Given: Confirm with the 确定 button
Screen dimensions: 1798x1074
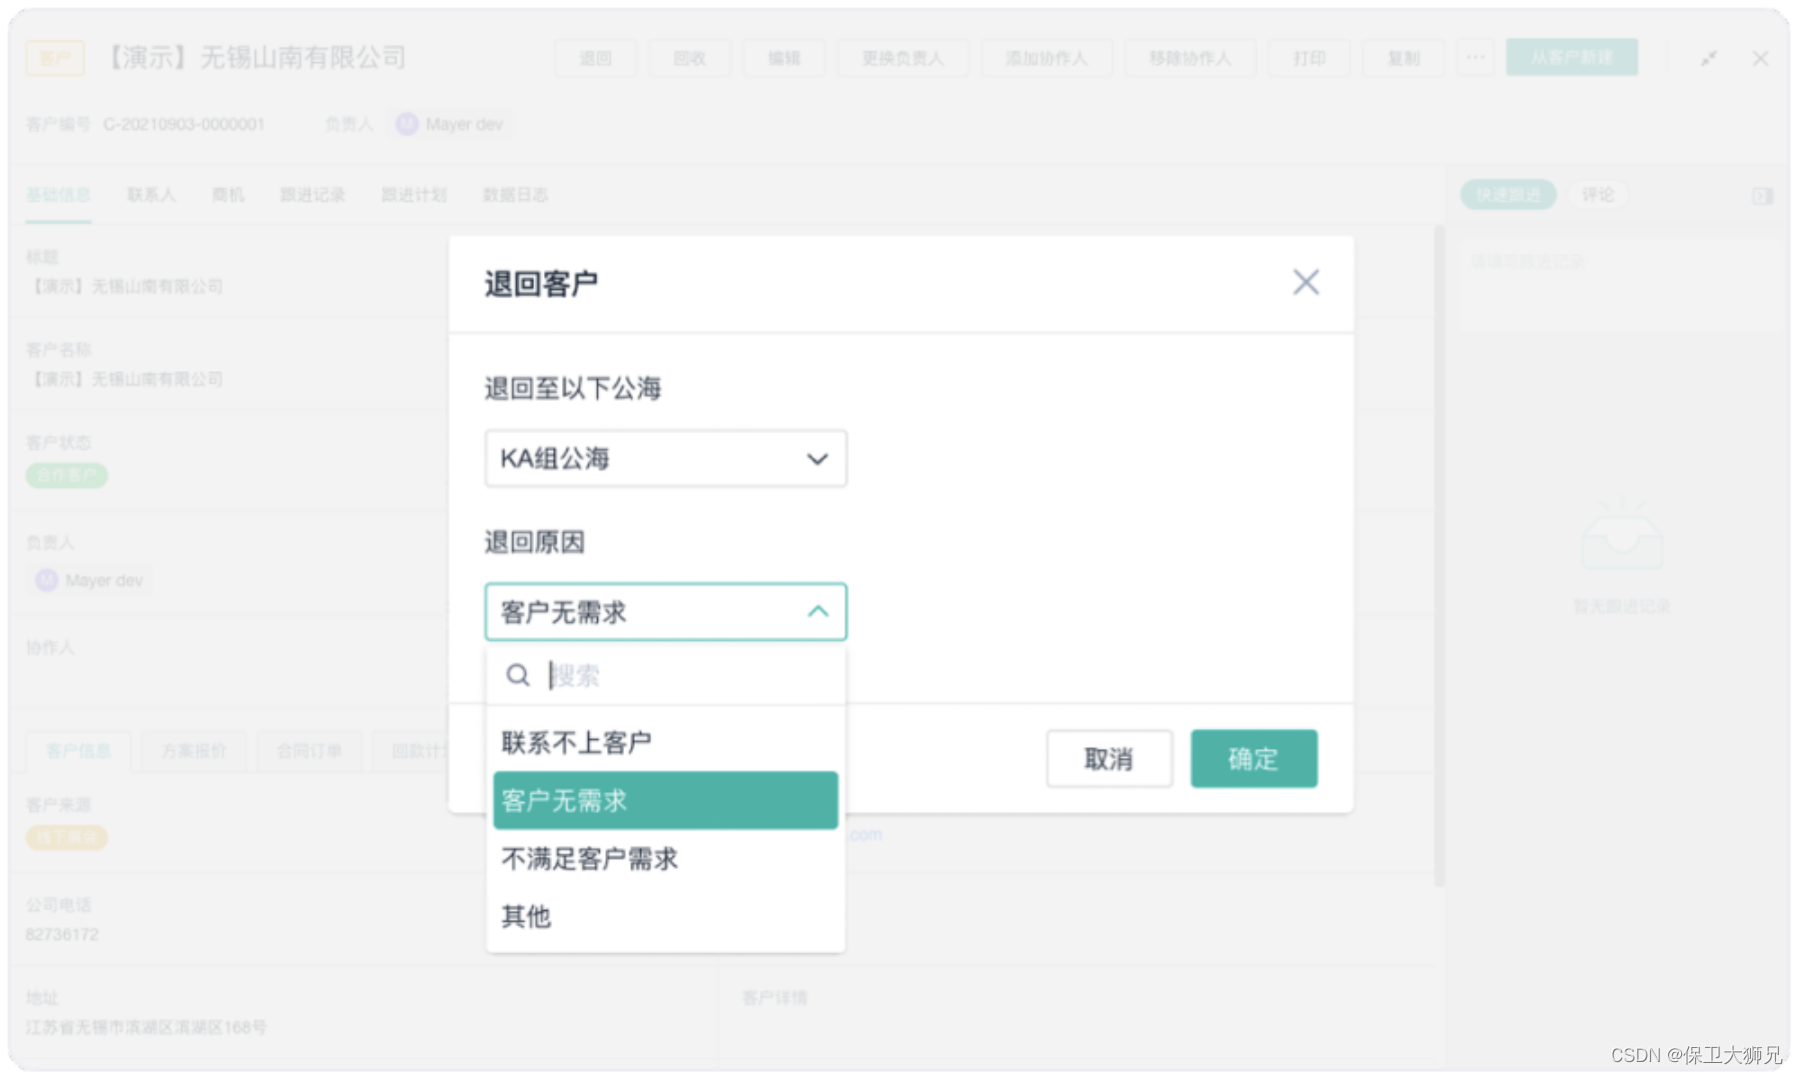Looking at the screenshot, I should click(1253, 759).
